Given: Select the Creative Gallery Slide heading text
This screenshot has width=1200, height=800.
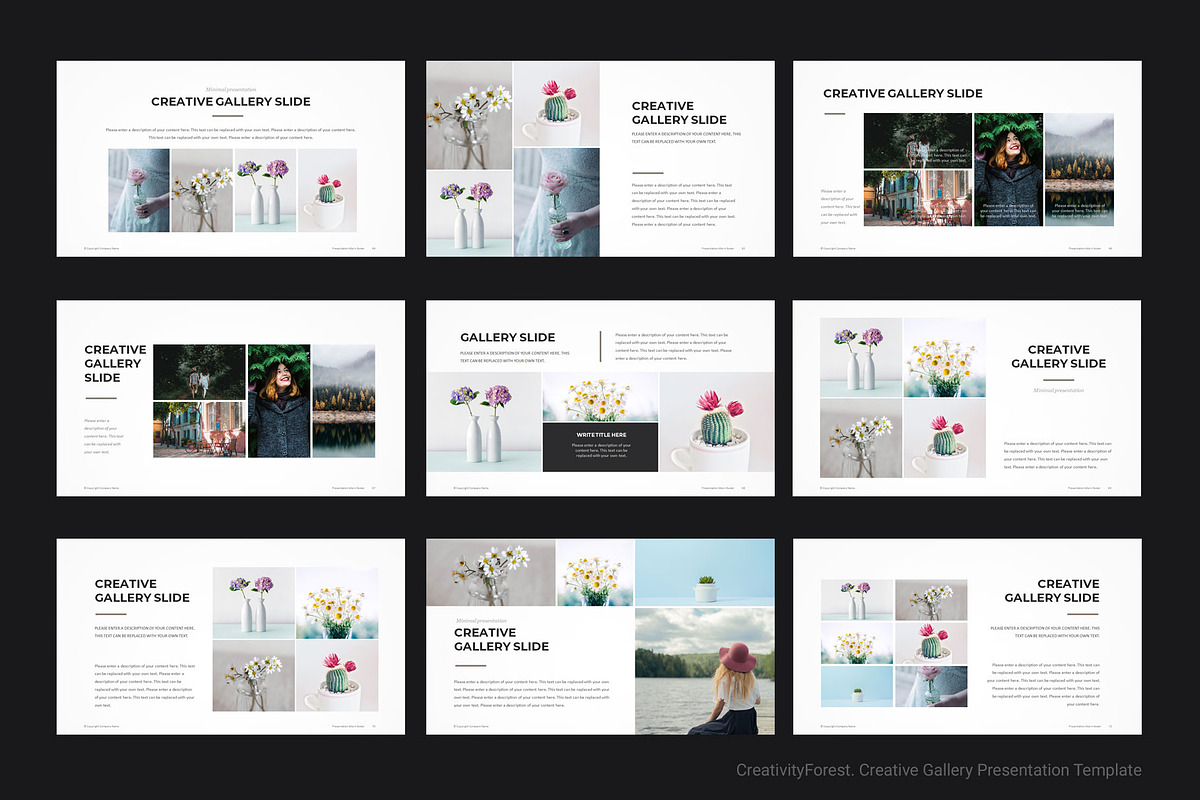Looking at the screenshot, I should pos(230,101).
